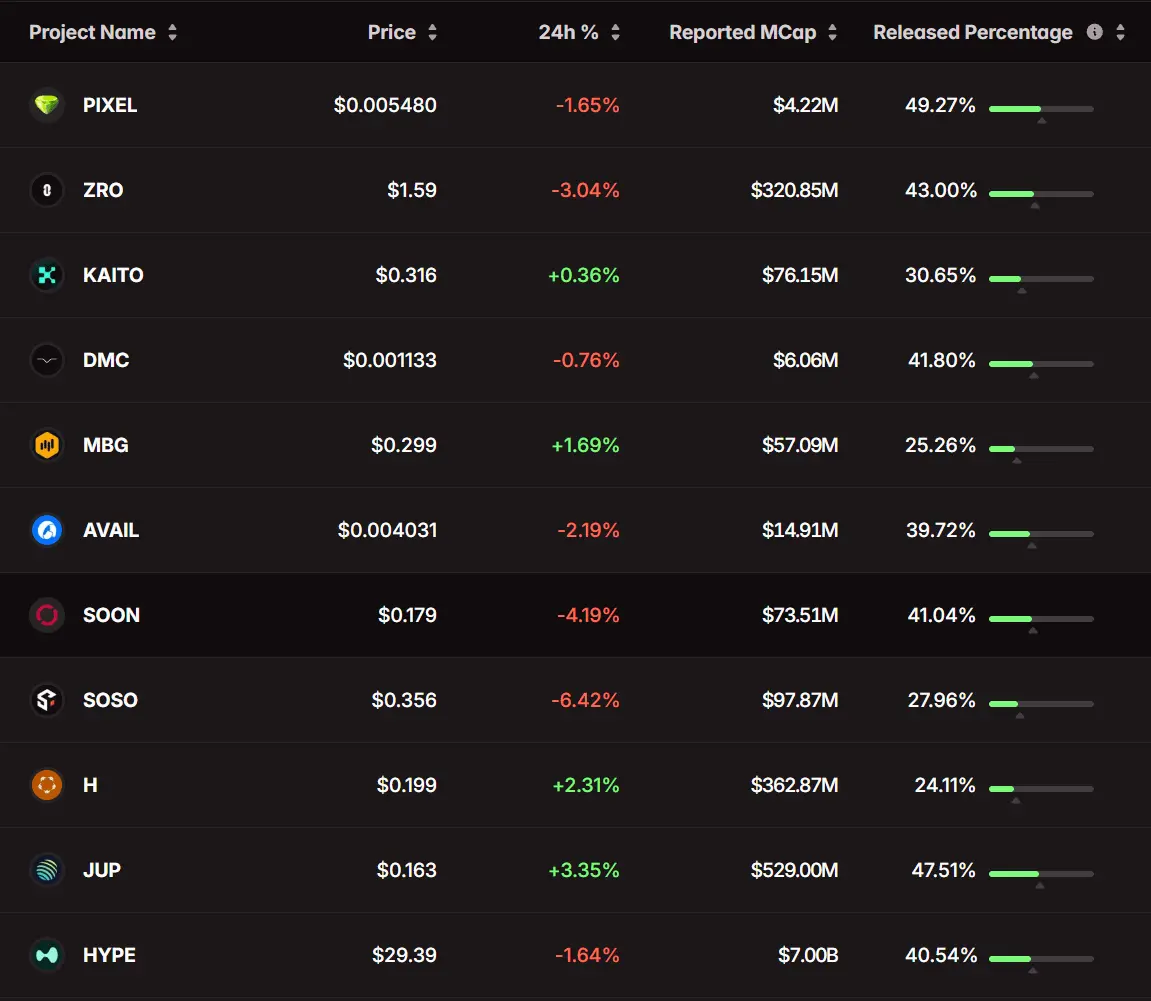Select the ZRO reported market cap value
The height and width of the screenshot is (1001, 1151).
[x=794, y=190]
